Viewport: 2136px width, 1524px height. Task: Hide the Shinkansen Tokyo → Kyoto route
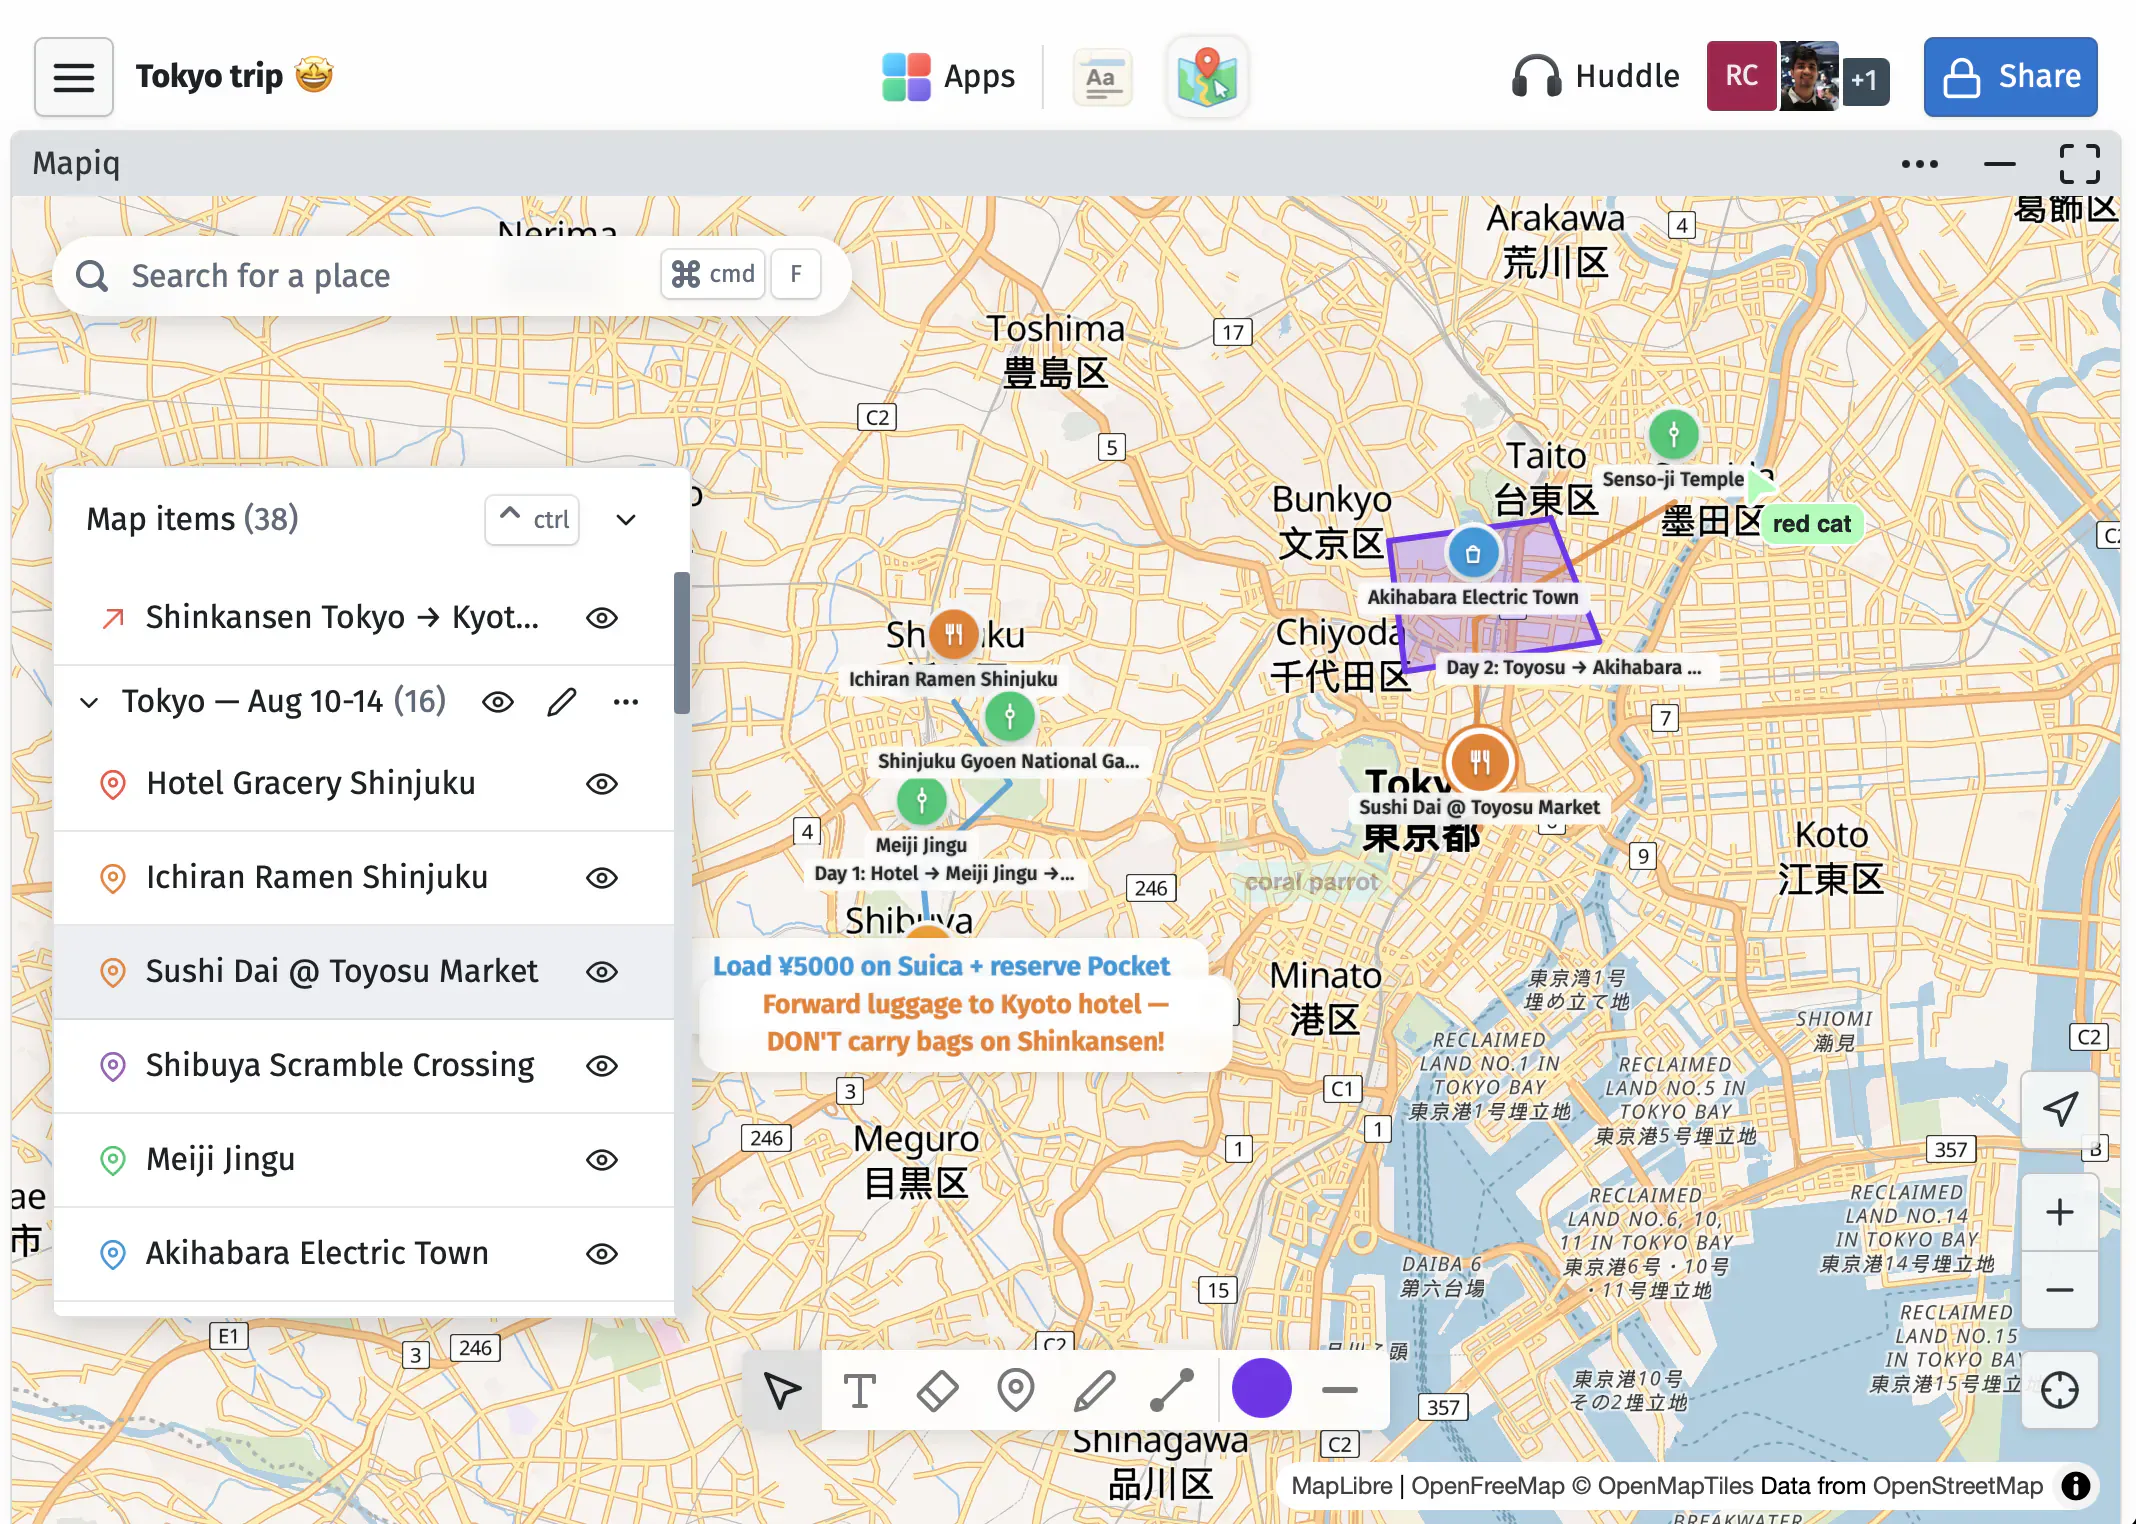[x=602, y=618]
